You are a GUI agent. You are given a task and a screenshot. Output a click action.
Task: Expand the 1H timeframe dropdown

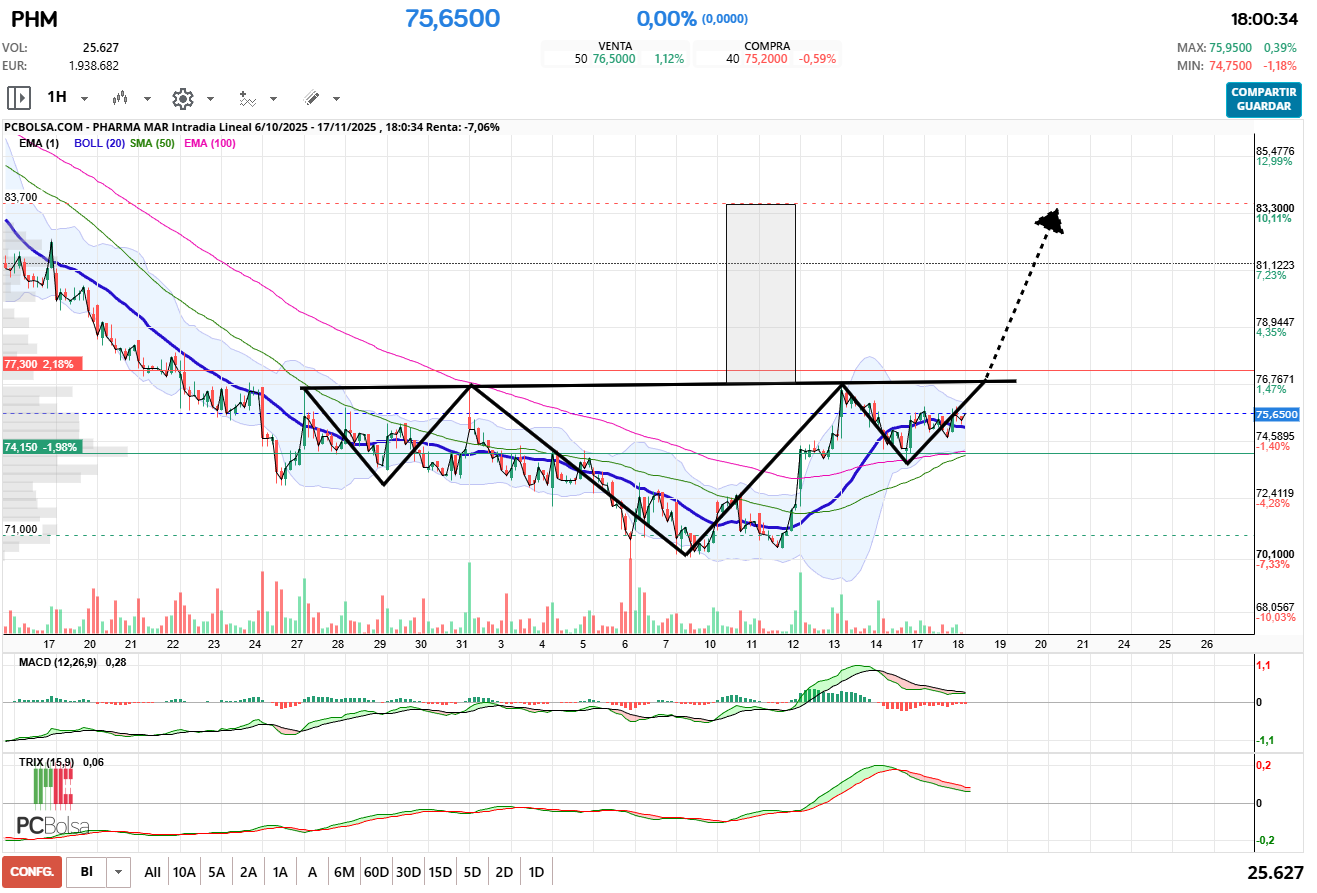[85, 99]
